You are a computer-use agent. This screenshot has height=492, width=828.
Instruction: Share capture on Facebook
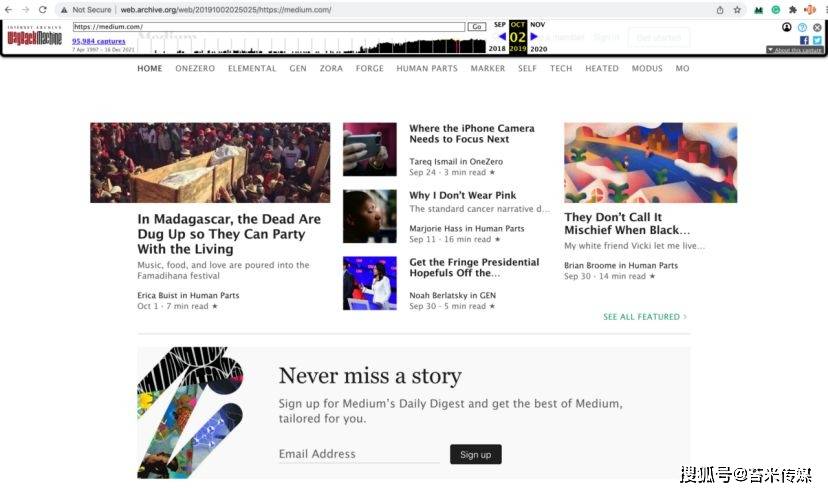coord(804,40)
